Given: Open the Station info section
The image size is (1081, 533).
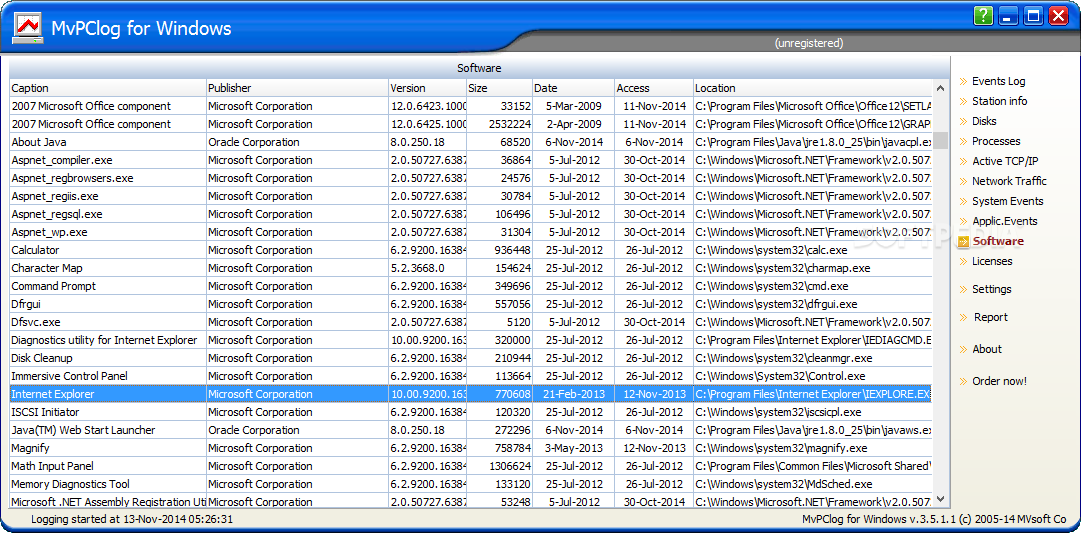Looking at the screenshot, I should point(1000,101).
